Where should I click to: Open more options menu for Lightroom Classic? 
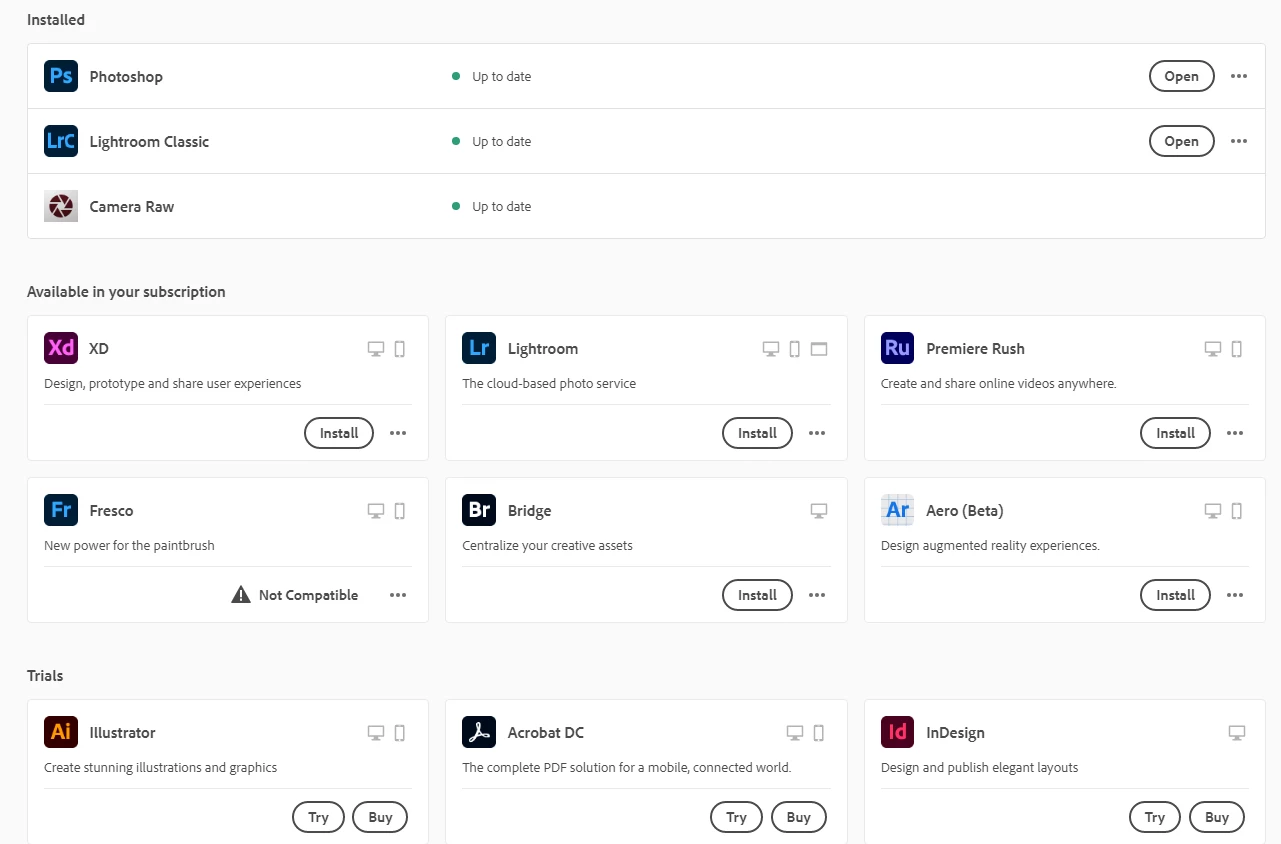[x=1239, y=141]
